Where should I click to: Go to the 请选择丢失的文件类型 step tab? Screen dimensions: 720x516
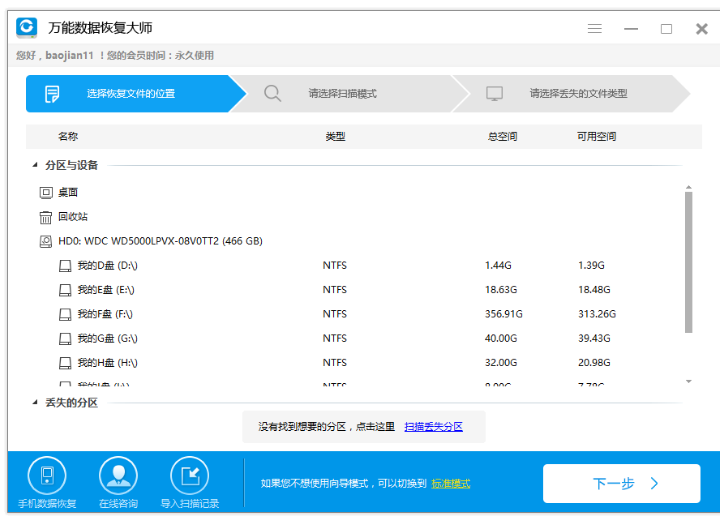[x=578, y=94]
